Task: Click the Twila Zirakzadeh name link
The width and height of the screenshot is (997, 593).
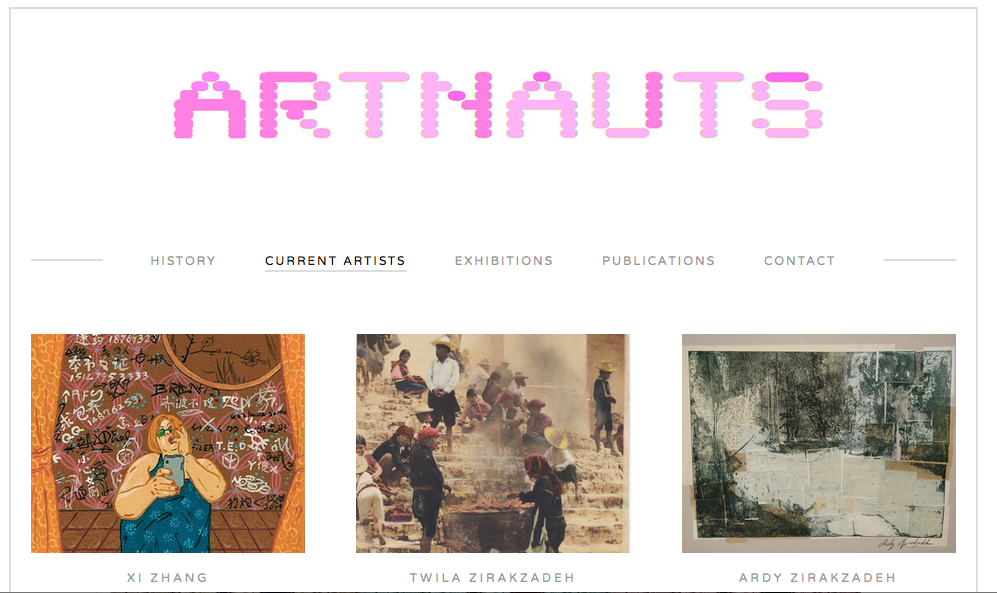Action: pos(492,578)
